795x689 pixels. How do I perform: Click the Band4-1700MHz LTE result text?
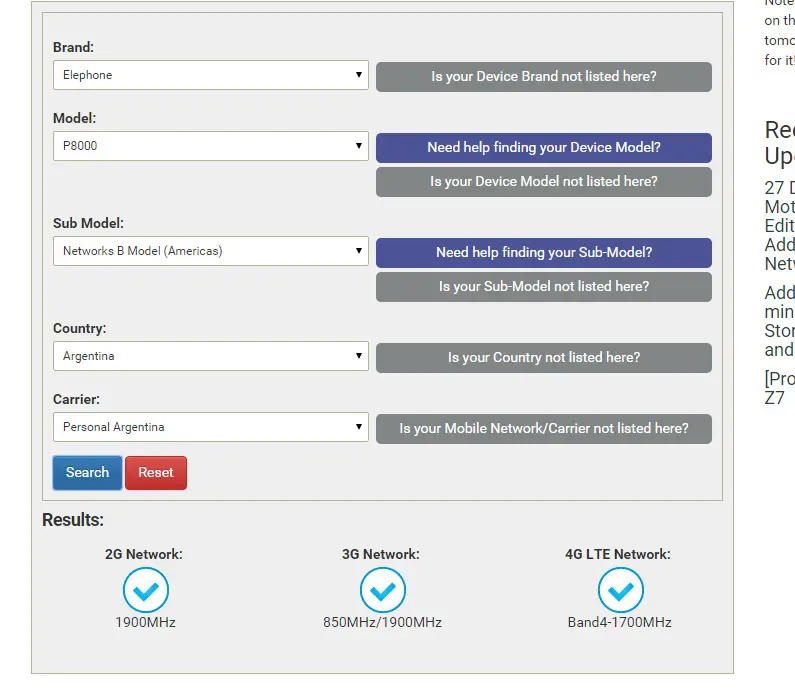tap(620, 623)
